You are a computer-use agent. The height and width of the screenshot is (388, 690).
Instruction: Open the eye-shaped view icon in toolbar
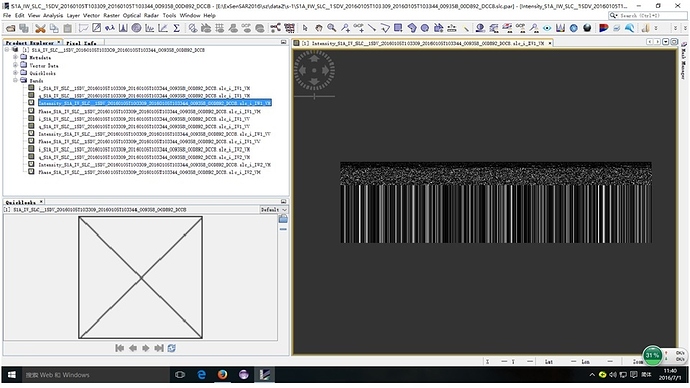[x=547, y=28]
